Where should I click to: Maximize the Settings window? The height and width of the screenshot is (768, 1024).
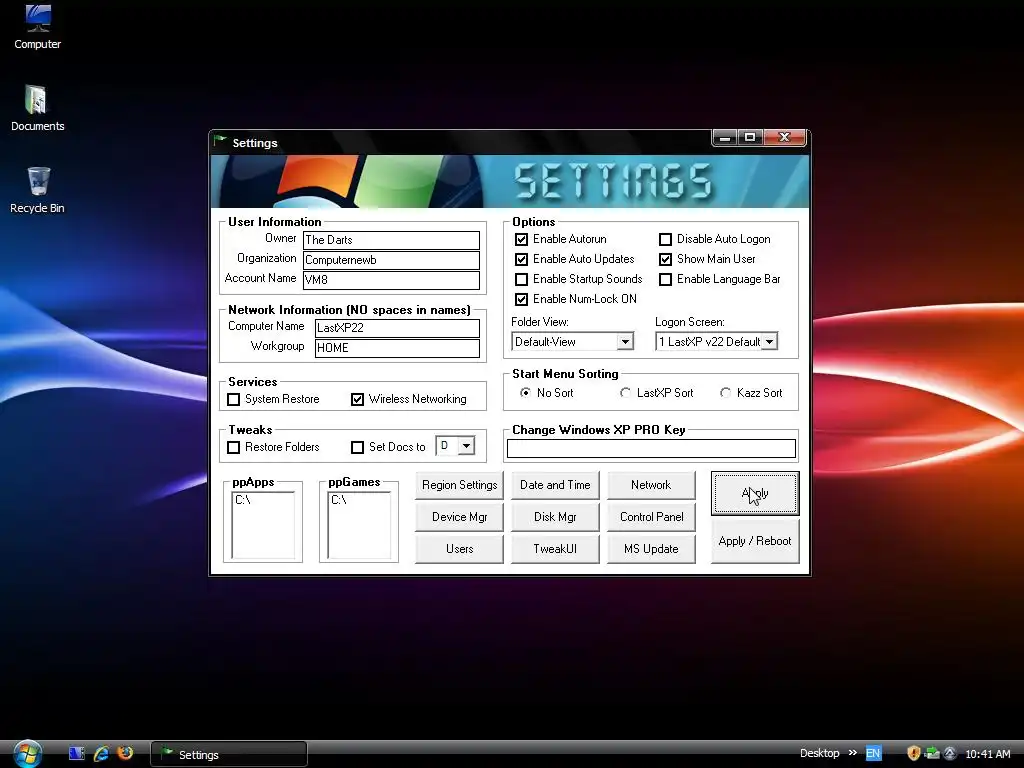point(750,137)
